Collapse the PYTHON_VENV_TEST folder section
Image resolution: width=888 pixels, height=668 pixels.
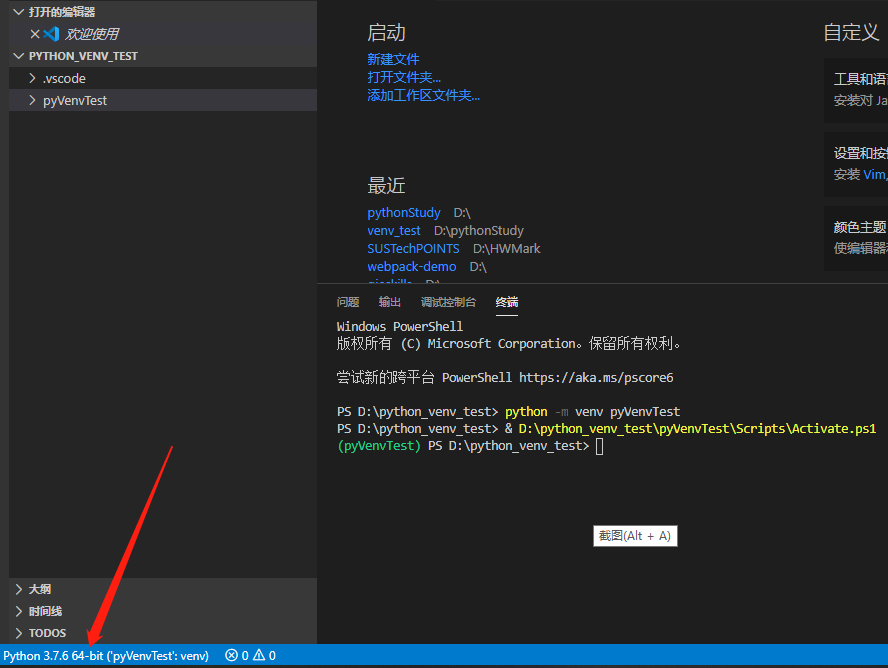coord(19,56)
